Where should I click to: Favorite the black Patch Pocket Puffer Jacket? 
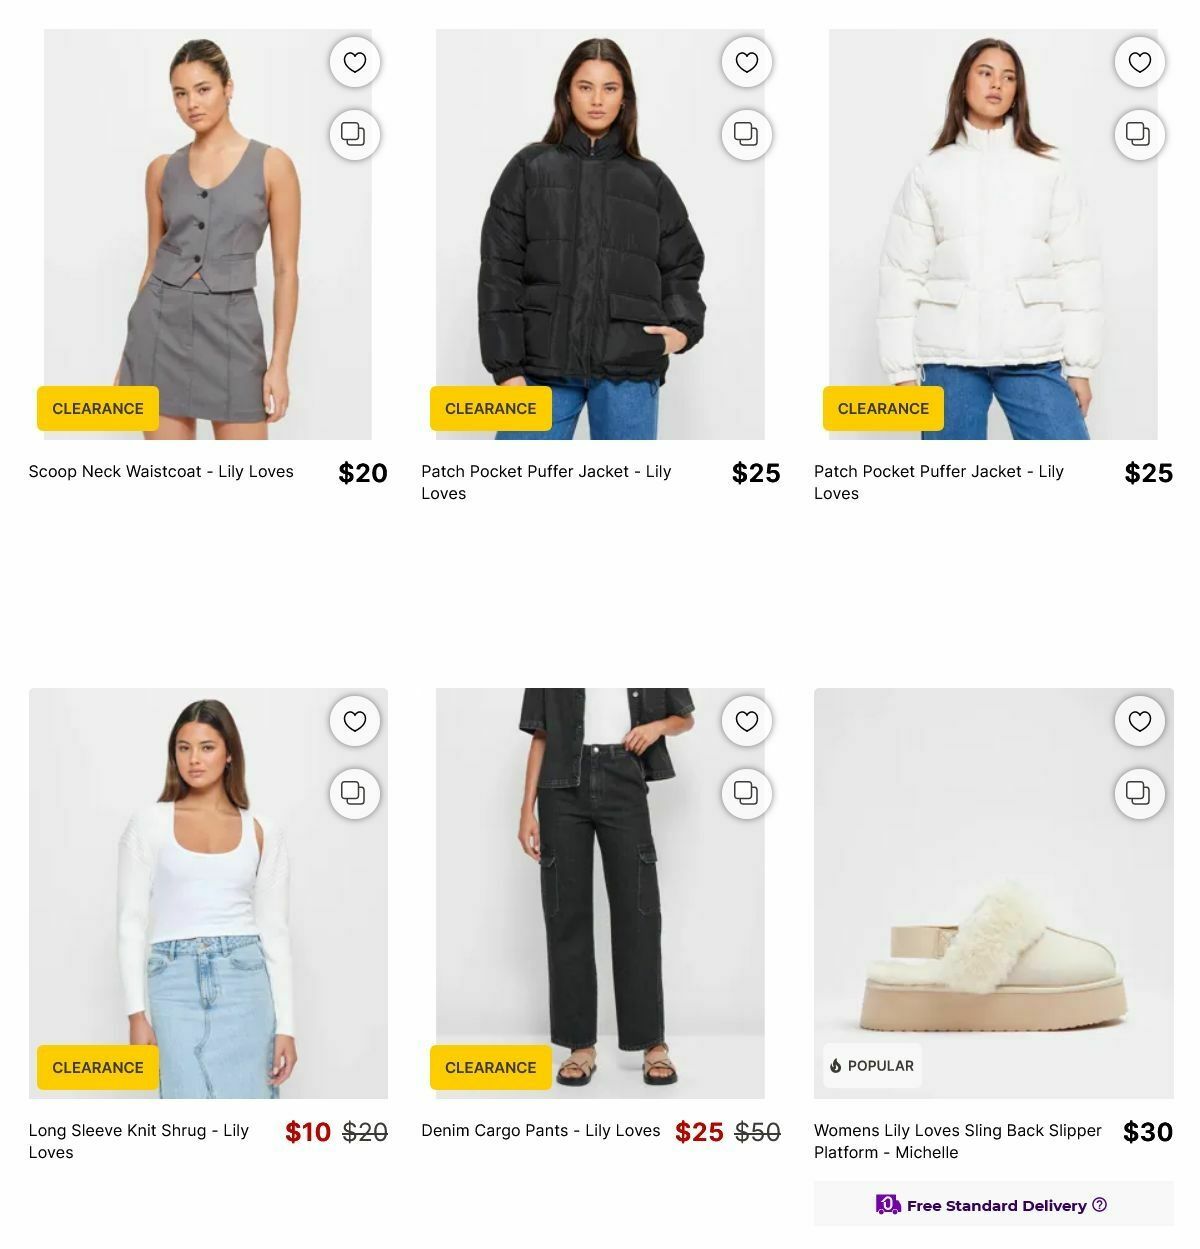[747, 62]
